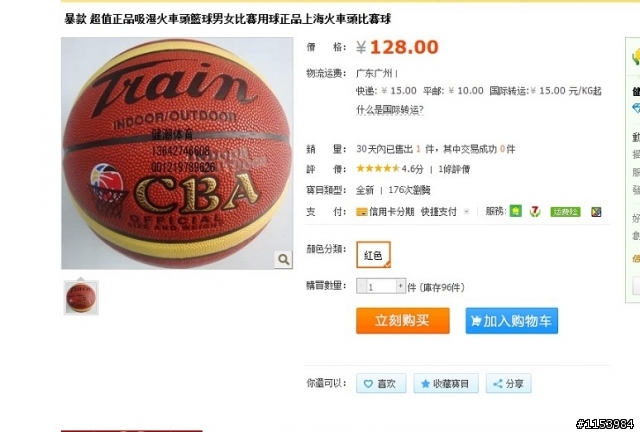Expand the payment methods dropdown arrow

pyautogui.click(x=467, y=212)
